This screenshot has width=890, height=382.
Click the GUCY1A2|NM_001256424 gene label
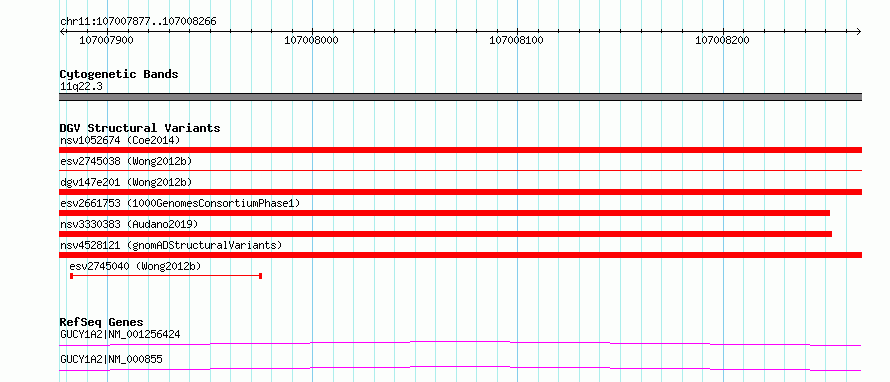click(x=120, y=334)
